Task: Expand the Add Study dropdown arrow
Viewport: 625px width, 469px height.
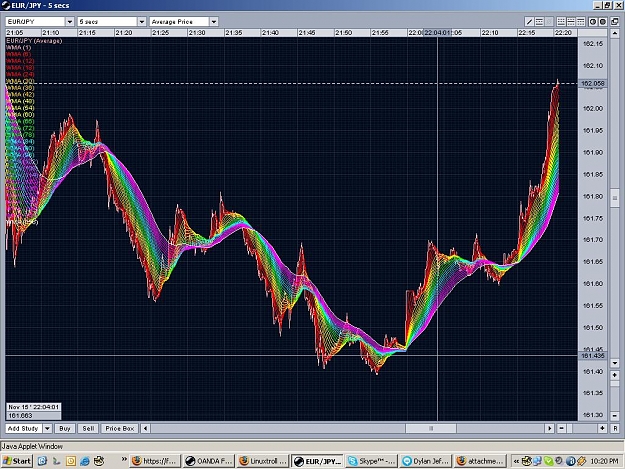Action: point(47,428)
